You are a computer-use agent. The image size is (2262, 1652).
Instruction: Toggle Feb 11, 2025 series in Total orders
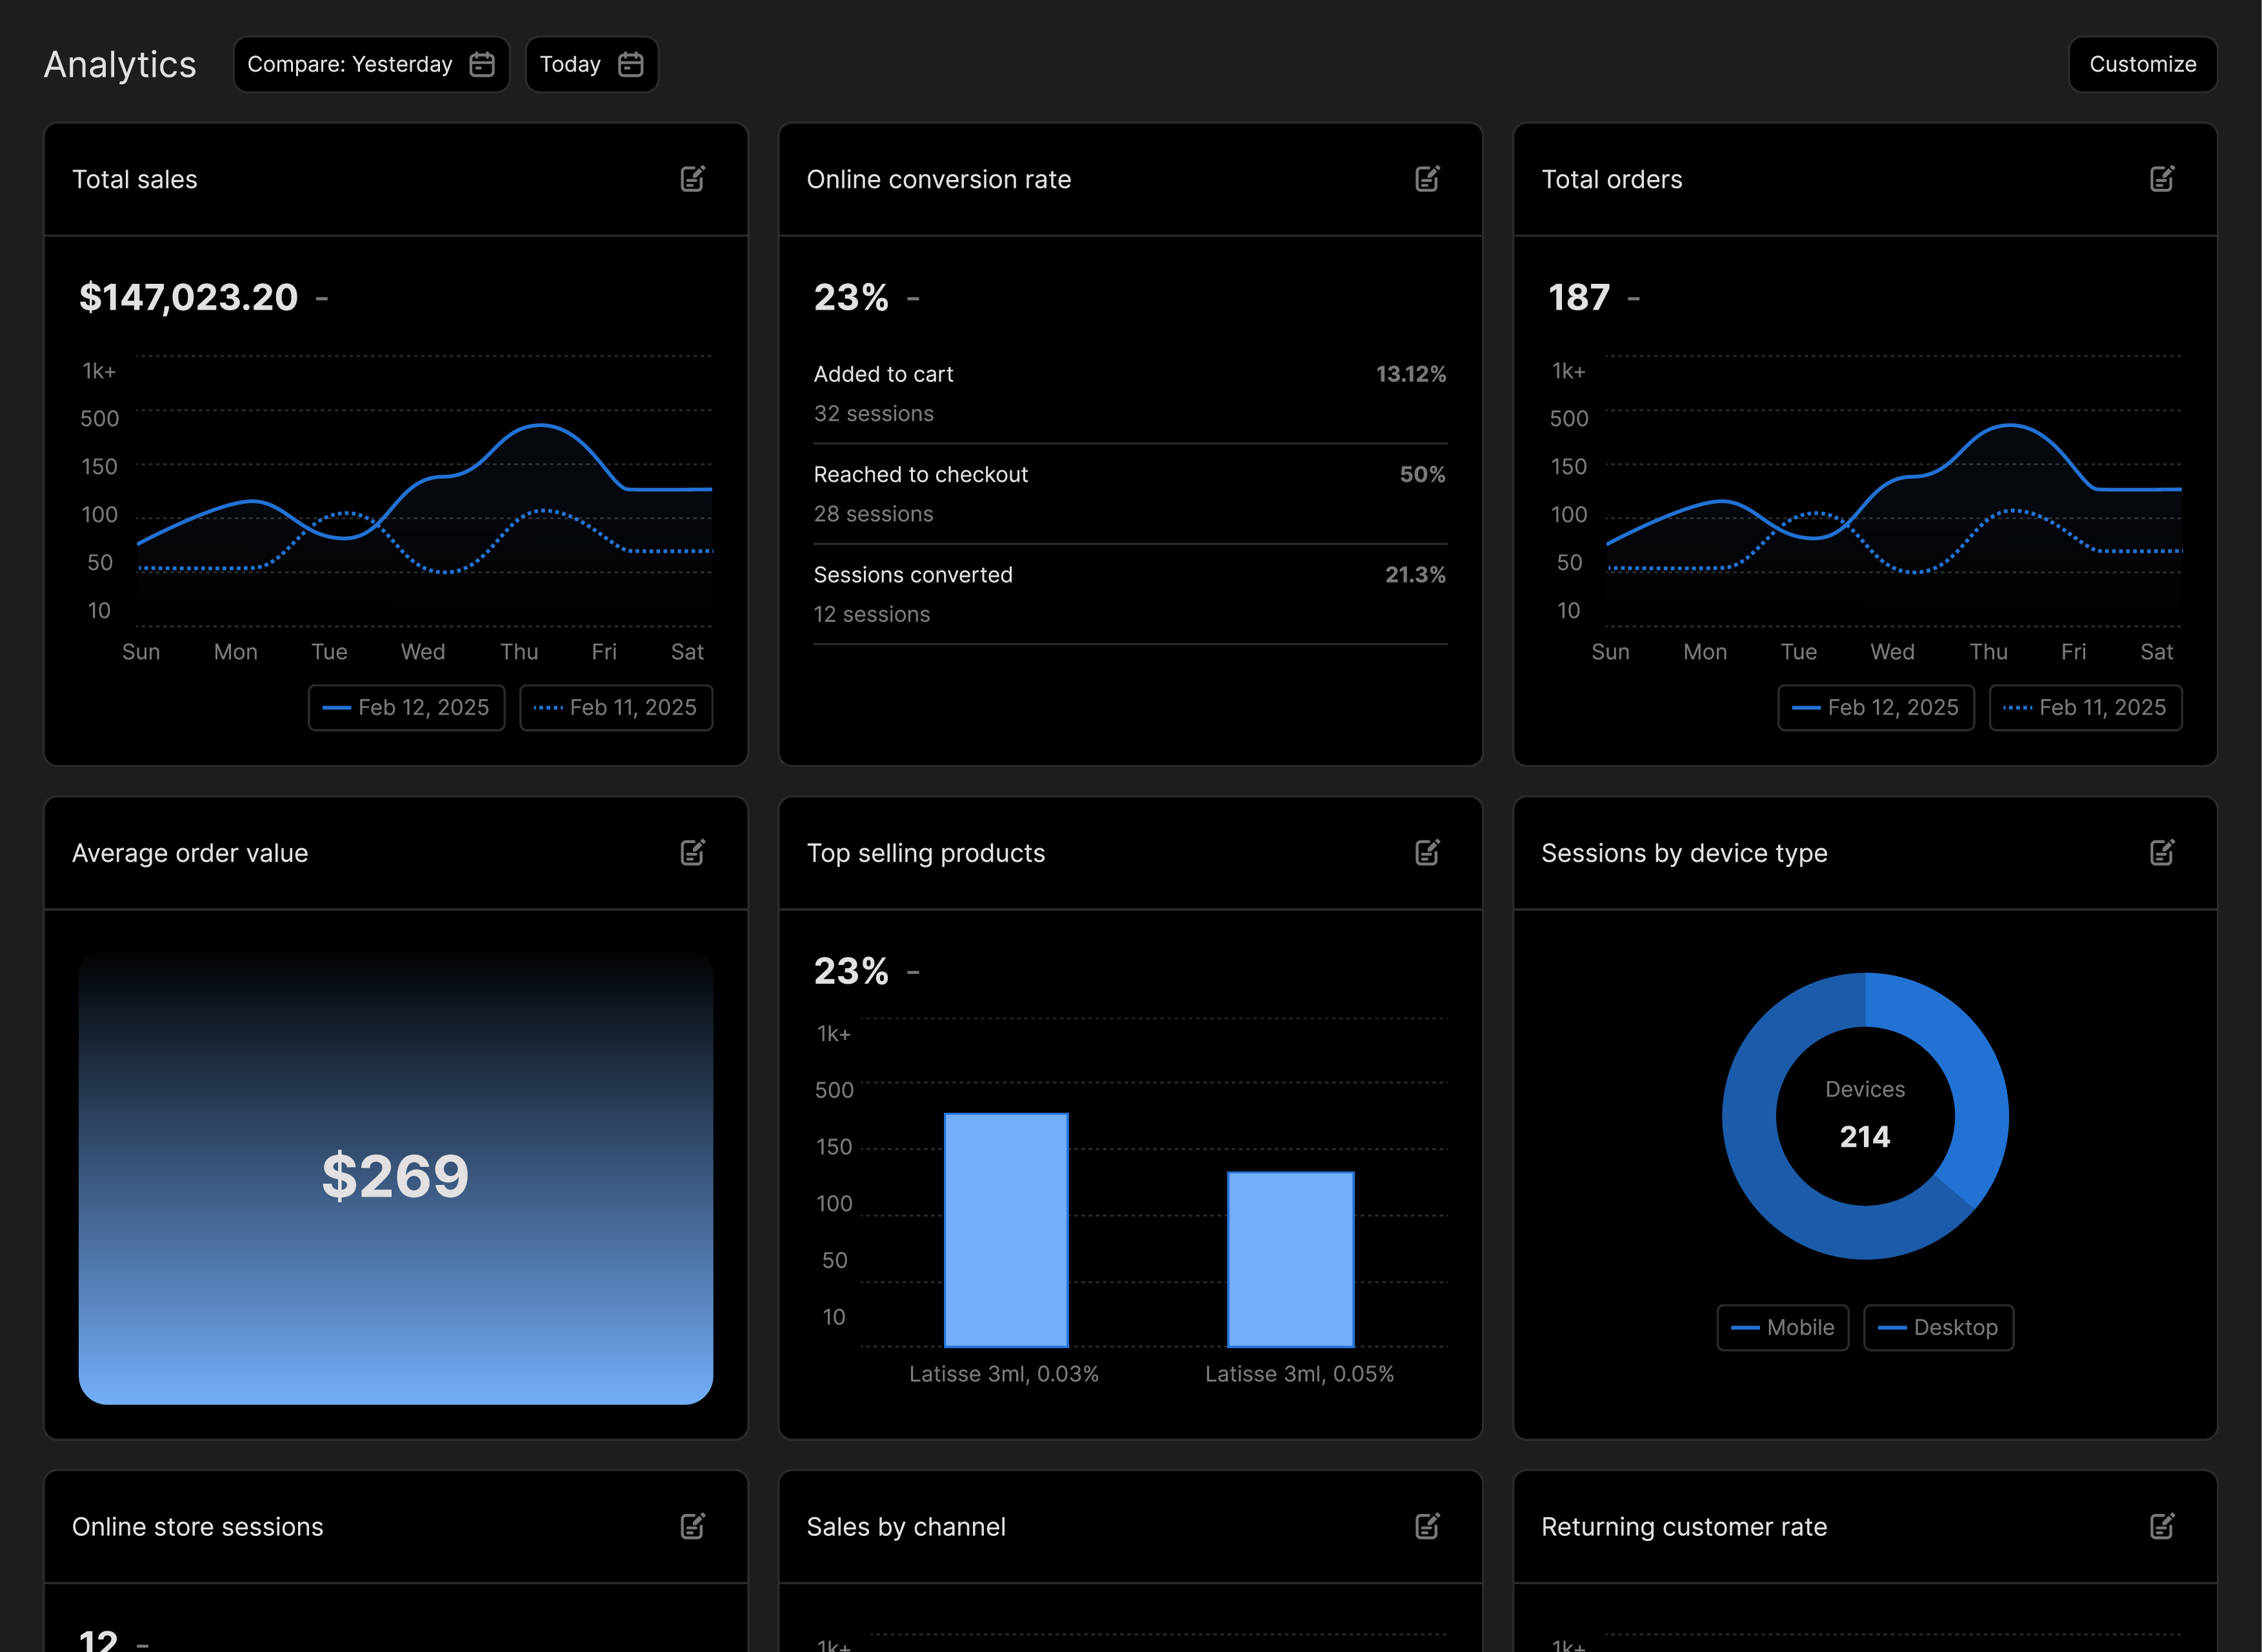tap(2086, 708)
